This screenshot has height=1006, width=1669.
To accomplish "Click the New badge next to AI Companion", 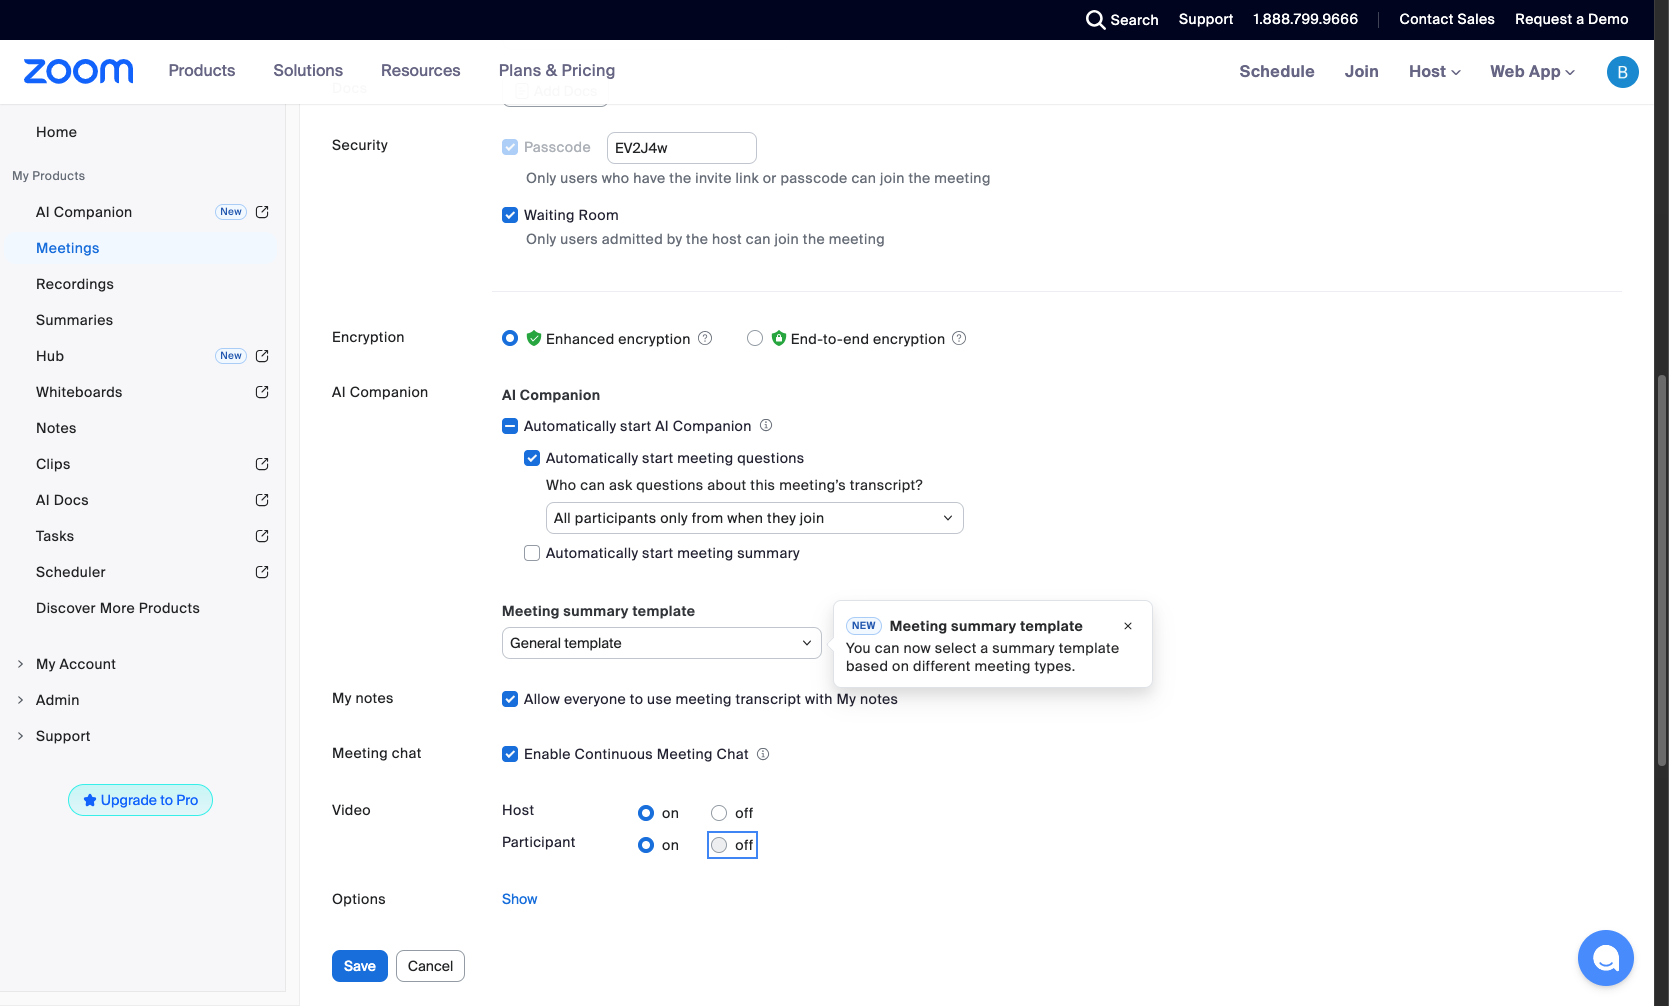I will pos(231,212).
